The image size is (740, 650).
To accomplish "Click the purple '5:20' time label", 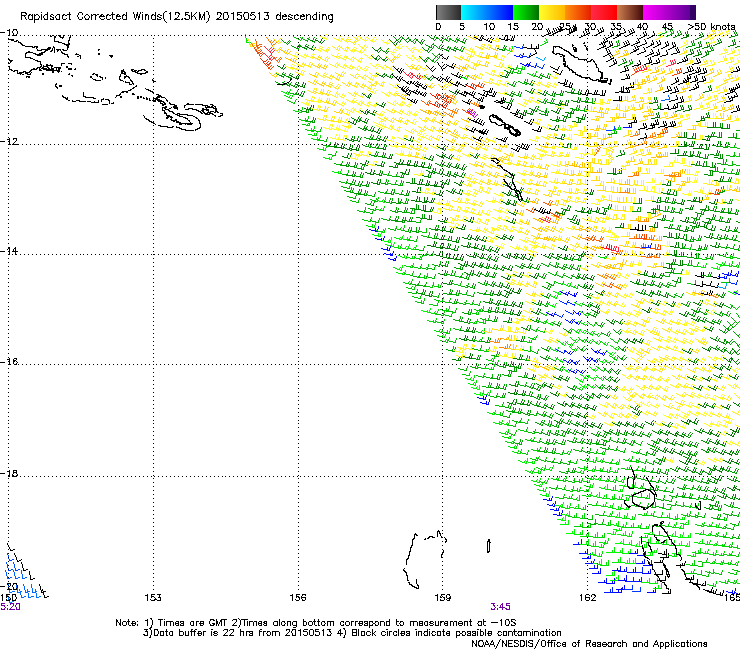I will 10,607.
